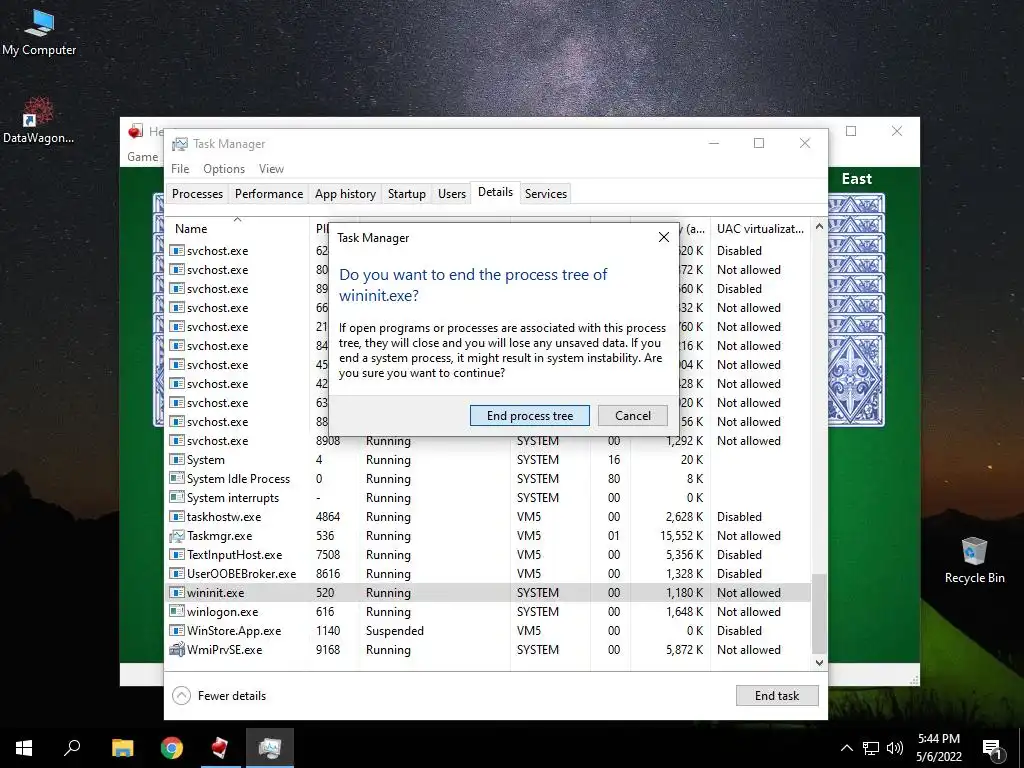
Task: Select the winlogon.exe row name
Action: (222, 612)
